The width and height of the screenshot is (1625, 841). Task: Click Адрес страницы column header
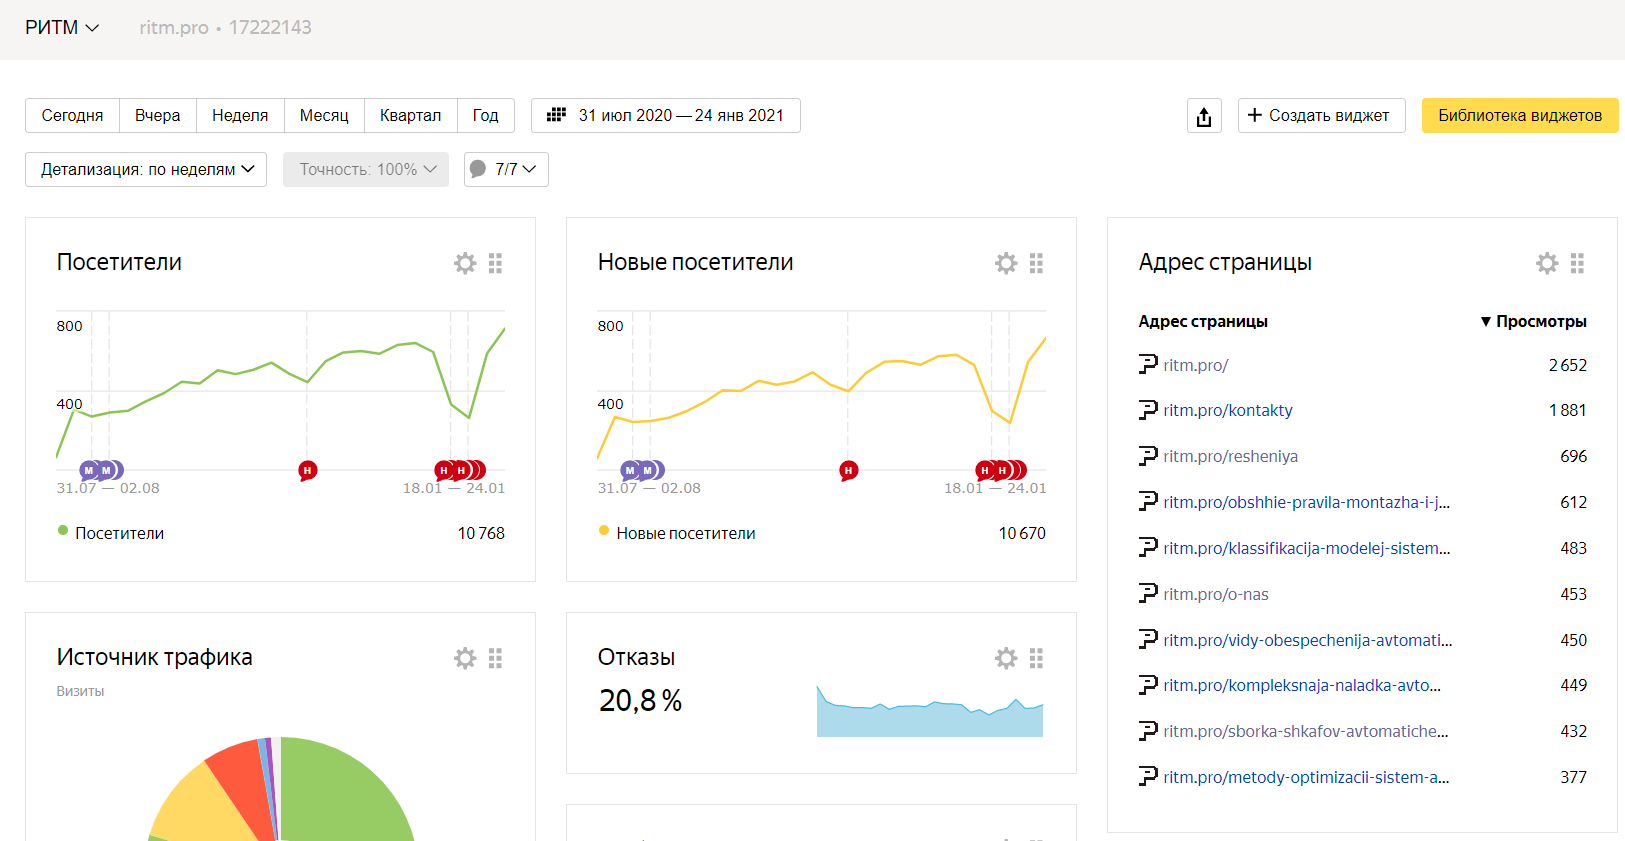pyautogui.click(x=1203, y=321)
